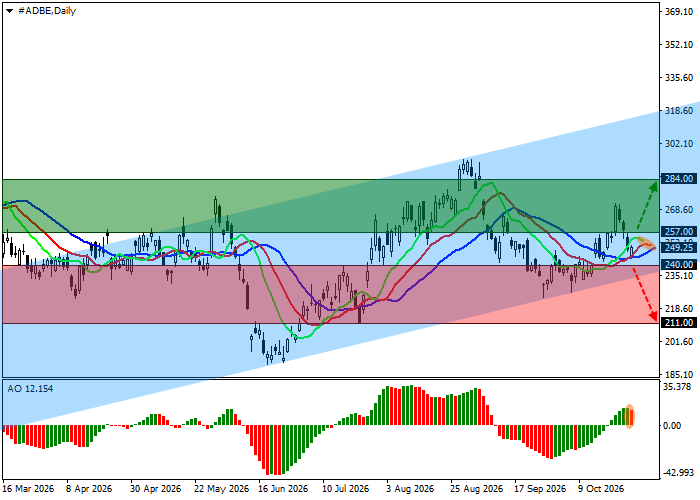The height and width of the screenshot is (500, 700).
Task: Open the #ADBE chart dropdown triangle
Action: [9, 11]
